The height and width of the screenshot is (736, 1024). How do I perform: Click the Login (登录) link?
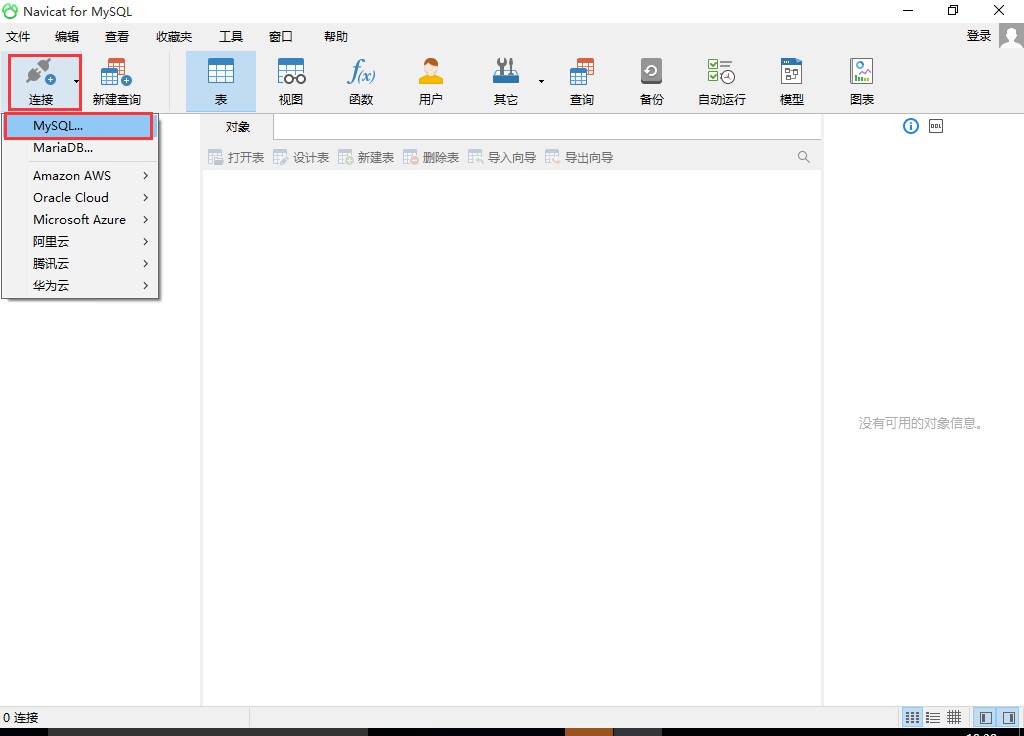978,36
